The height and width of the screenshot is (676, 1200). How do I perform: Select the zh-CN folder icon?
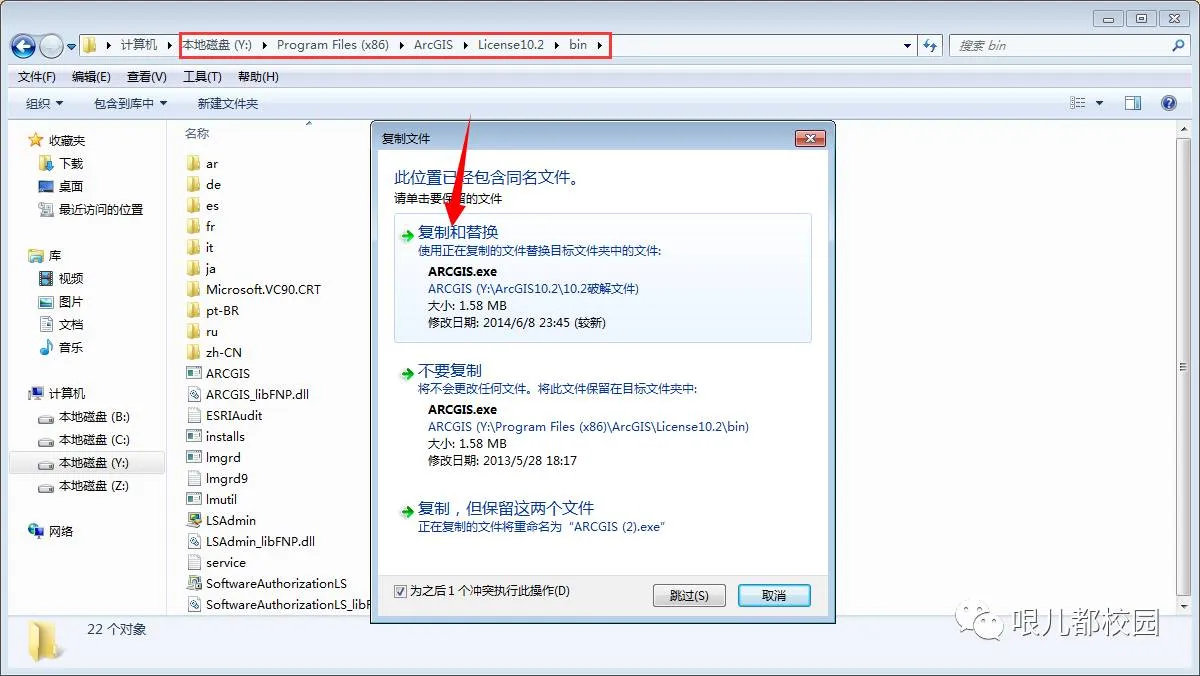194,352
